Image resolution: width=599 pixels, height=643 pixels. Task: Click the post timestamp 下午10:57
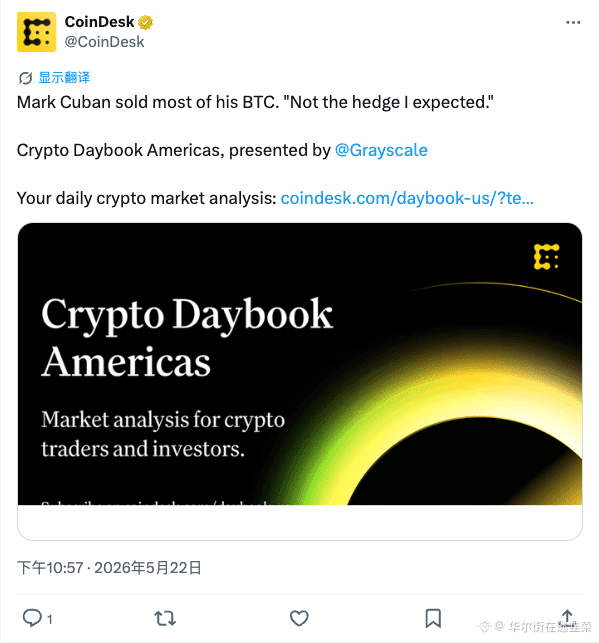[x=50, y=568]
